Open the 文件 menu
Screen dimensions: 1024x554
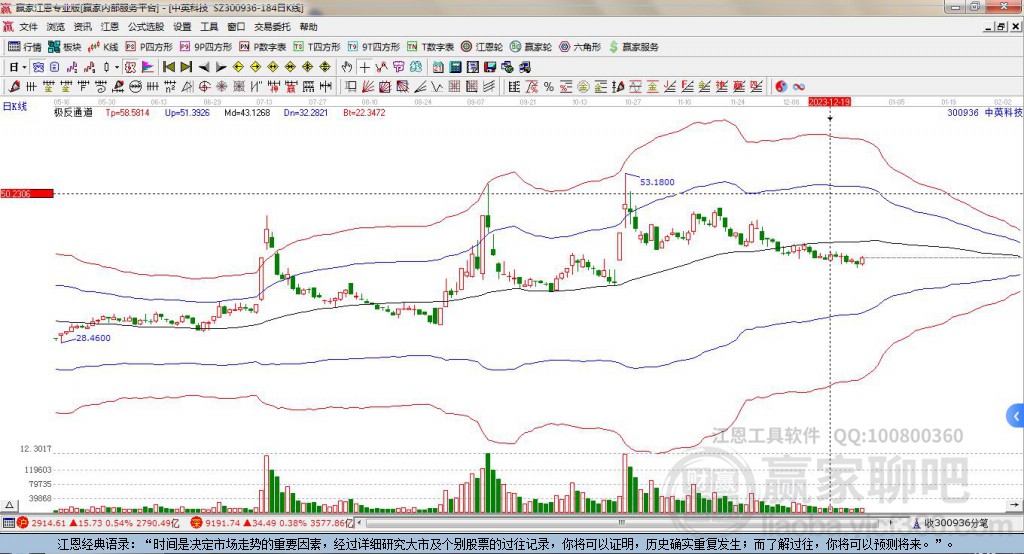coord(29,27)
